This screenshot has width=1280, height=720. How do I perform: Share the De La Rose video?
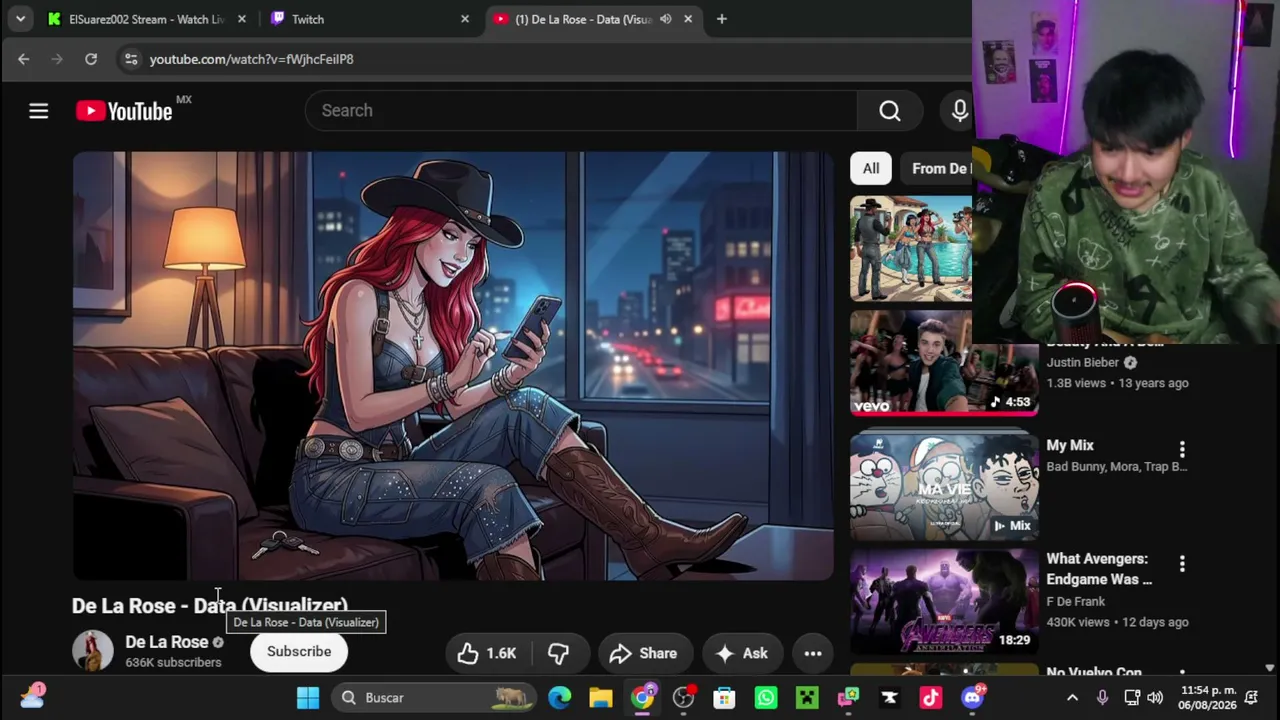pos(645,653)
